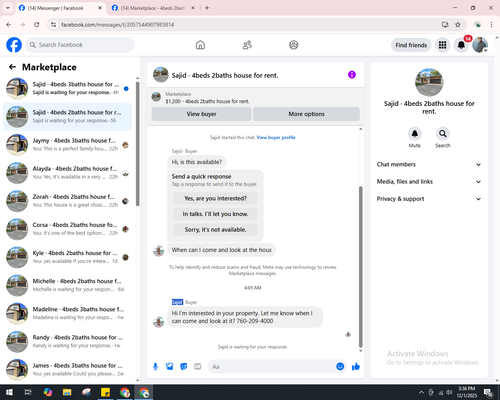The image size is (500, 400).
Task: Open the account profile picture menu
Action: click(x=480, y=45)
